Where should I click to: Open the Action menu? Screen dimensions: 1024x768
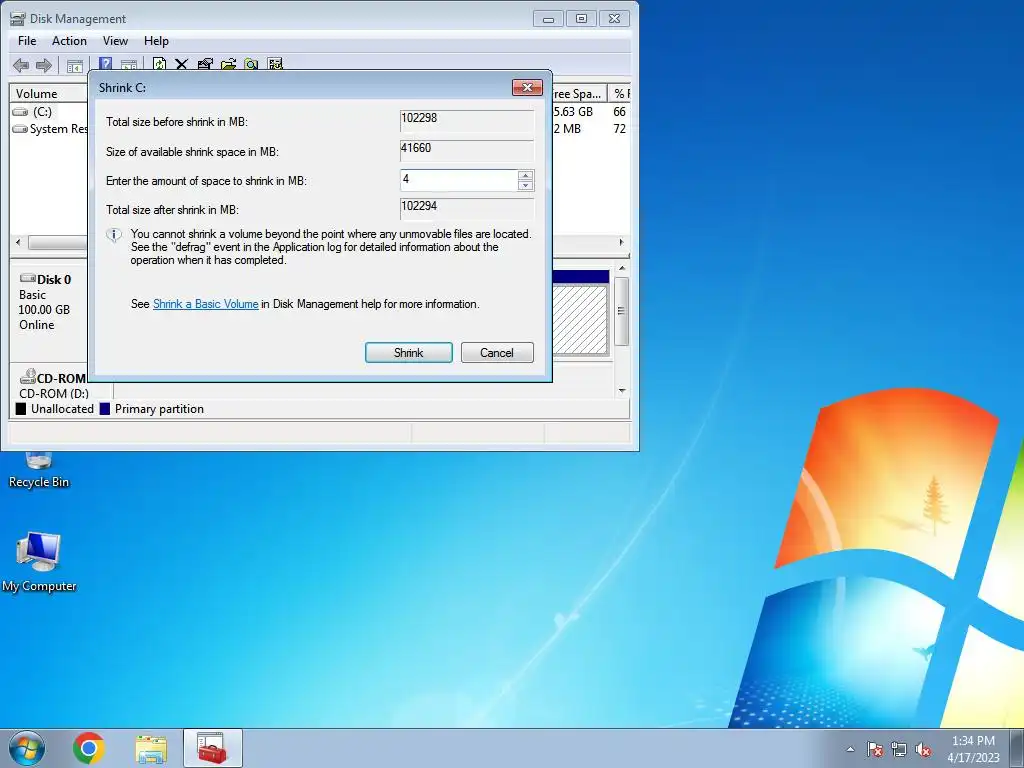pyautogui.click(x=69, y=40)
